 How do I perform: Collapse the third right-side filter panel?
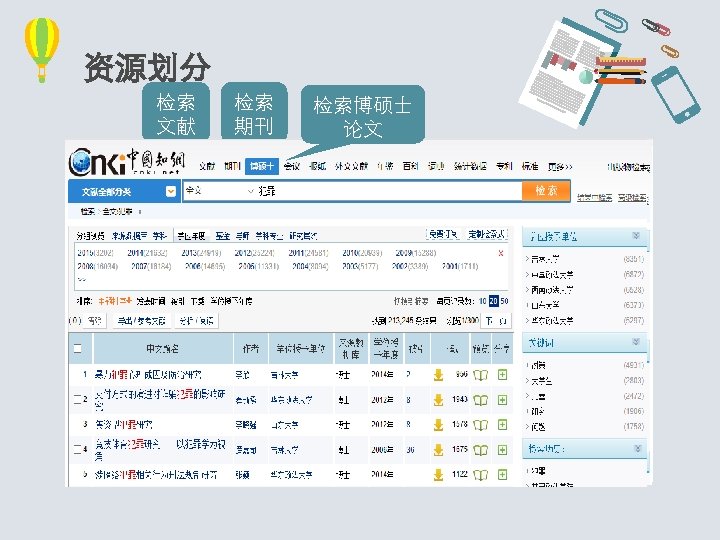(x=637, y=448)
